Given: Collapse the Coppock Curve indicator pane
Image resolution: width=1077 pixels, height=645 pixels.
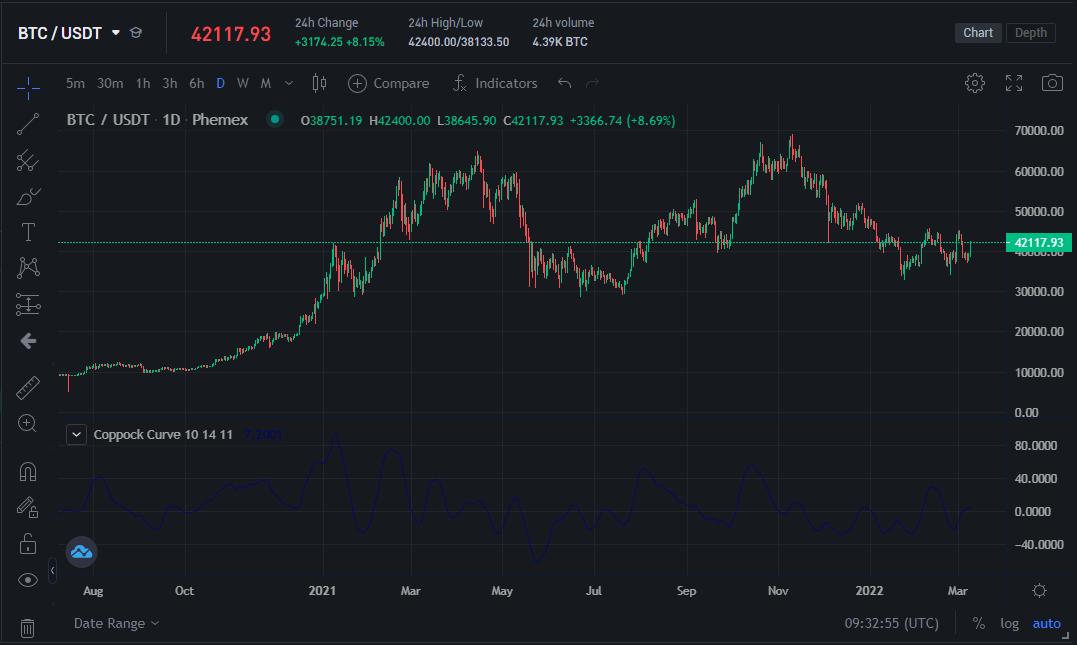Looking at the screenshot, I should click(x=76, y=434).
